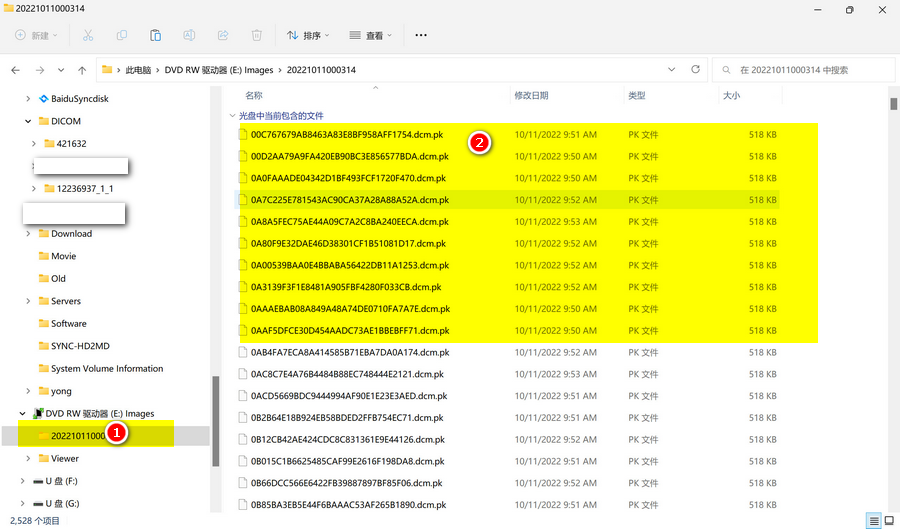Collapse the 光盘中当前包含的文件 group
Screen dimensions: 900x529
tap(232, 116)
